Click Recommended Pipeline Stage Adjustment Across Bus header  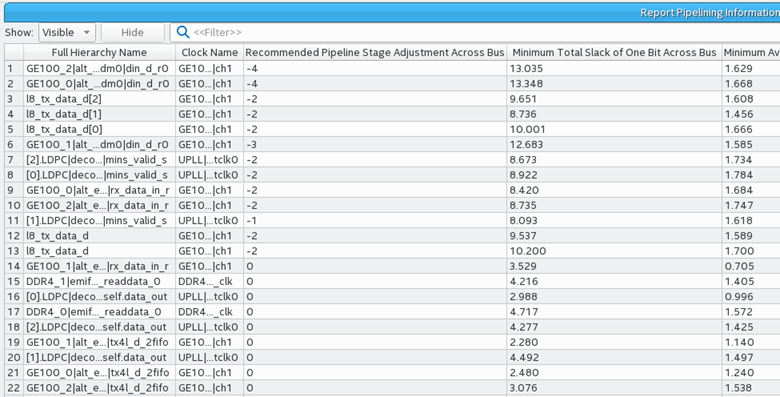coord(375,52)
